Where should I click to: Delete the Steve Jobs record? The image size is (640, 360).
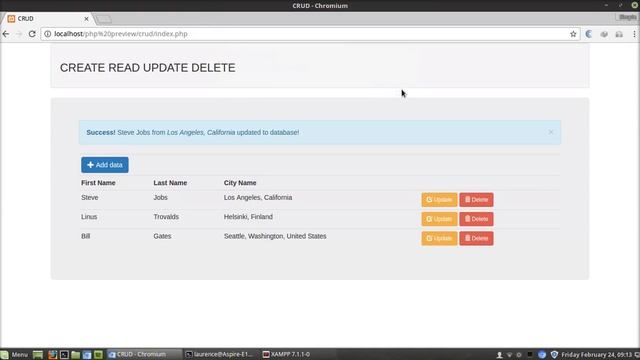click(x=476, y=200)
